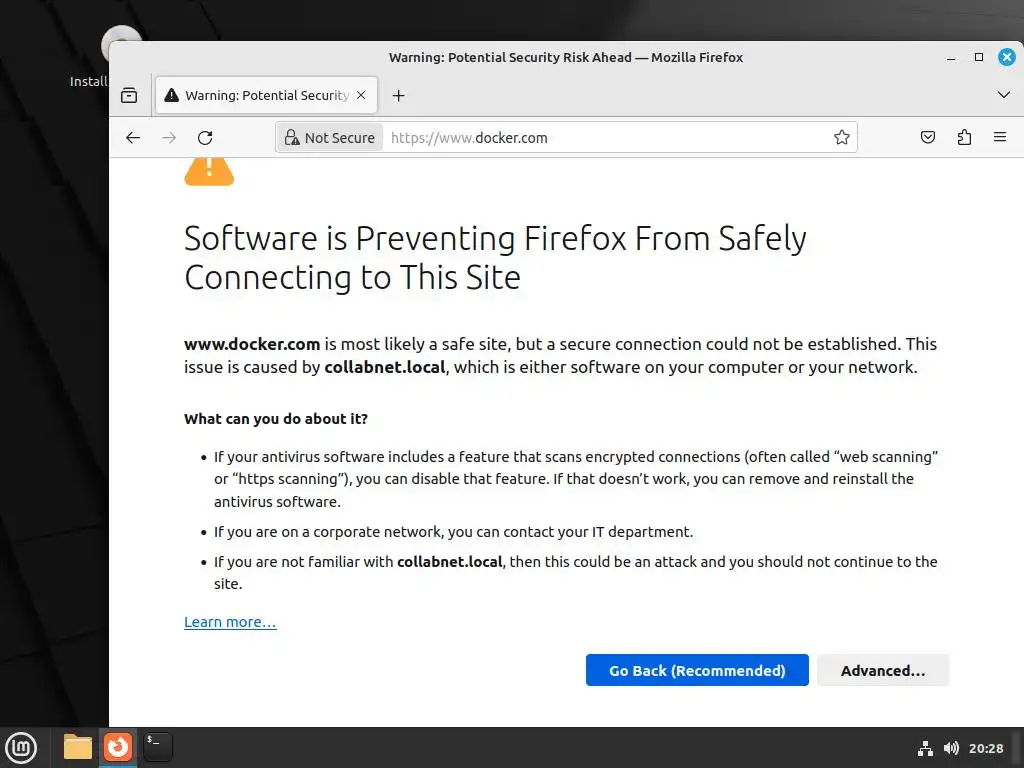Open the Pocket save icon
Image resolution: width=1024 pixels, height=768 pixels.
pos(928,138)
